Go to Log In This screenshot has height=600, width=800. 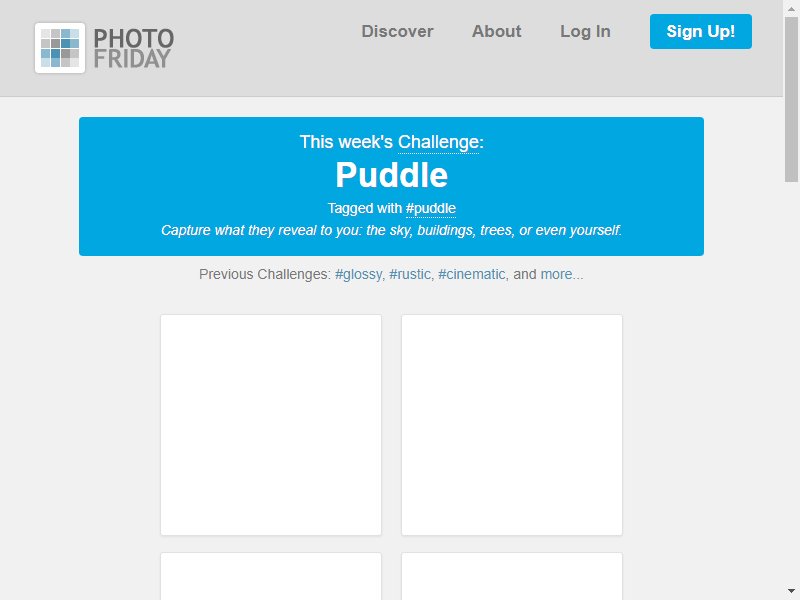tap(585, 32)
